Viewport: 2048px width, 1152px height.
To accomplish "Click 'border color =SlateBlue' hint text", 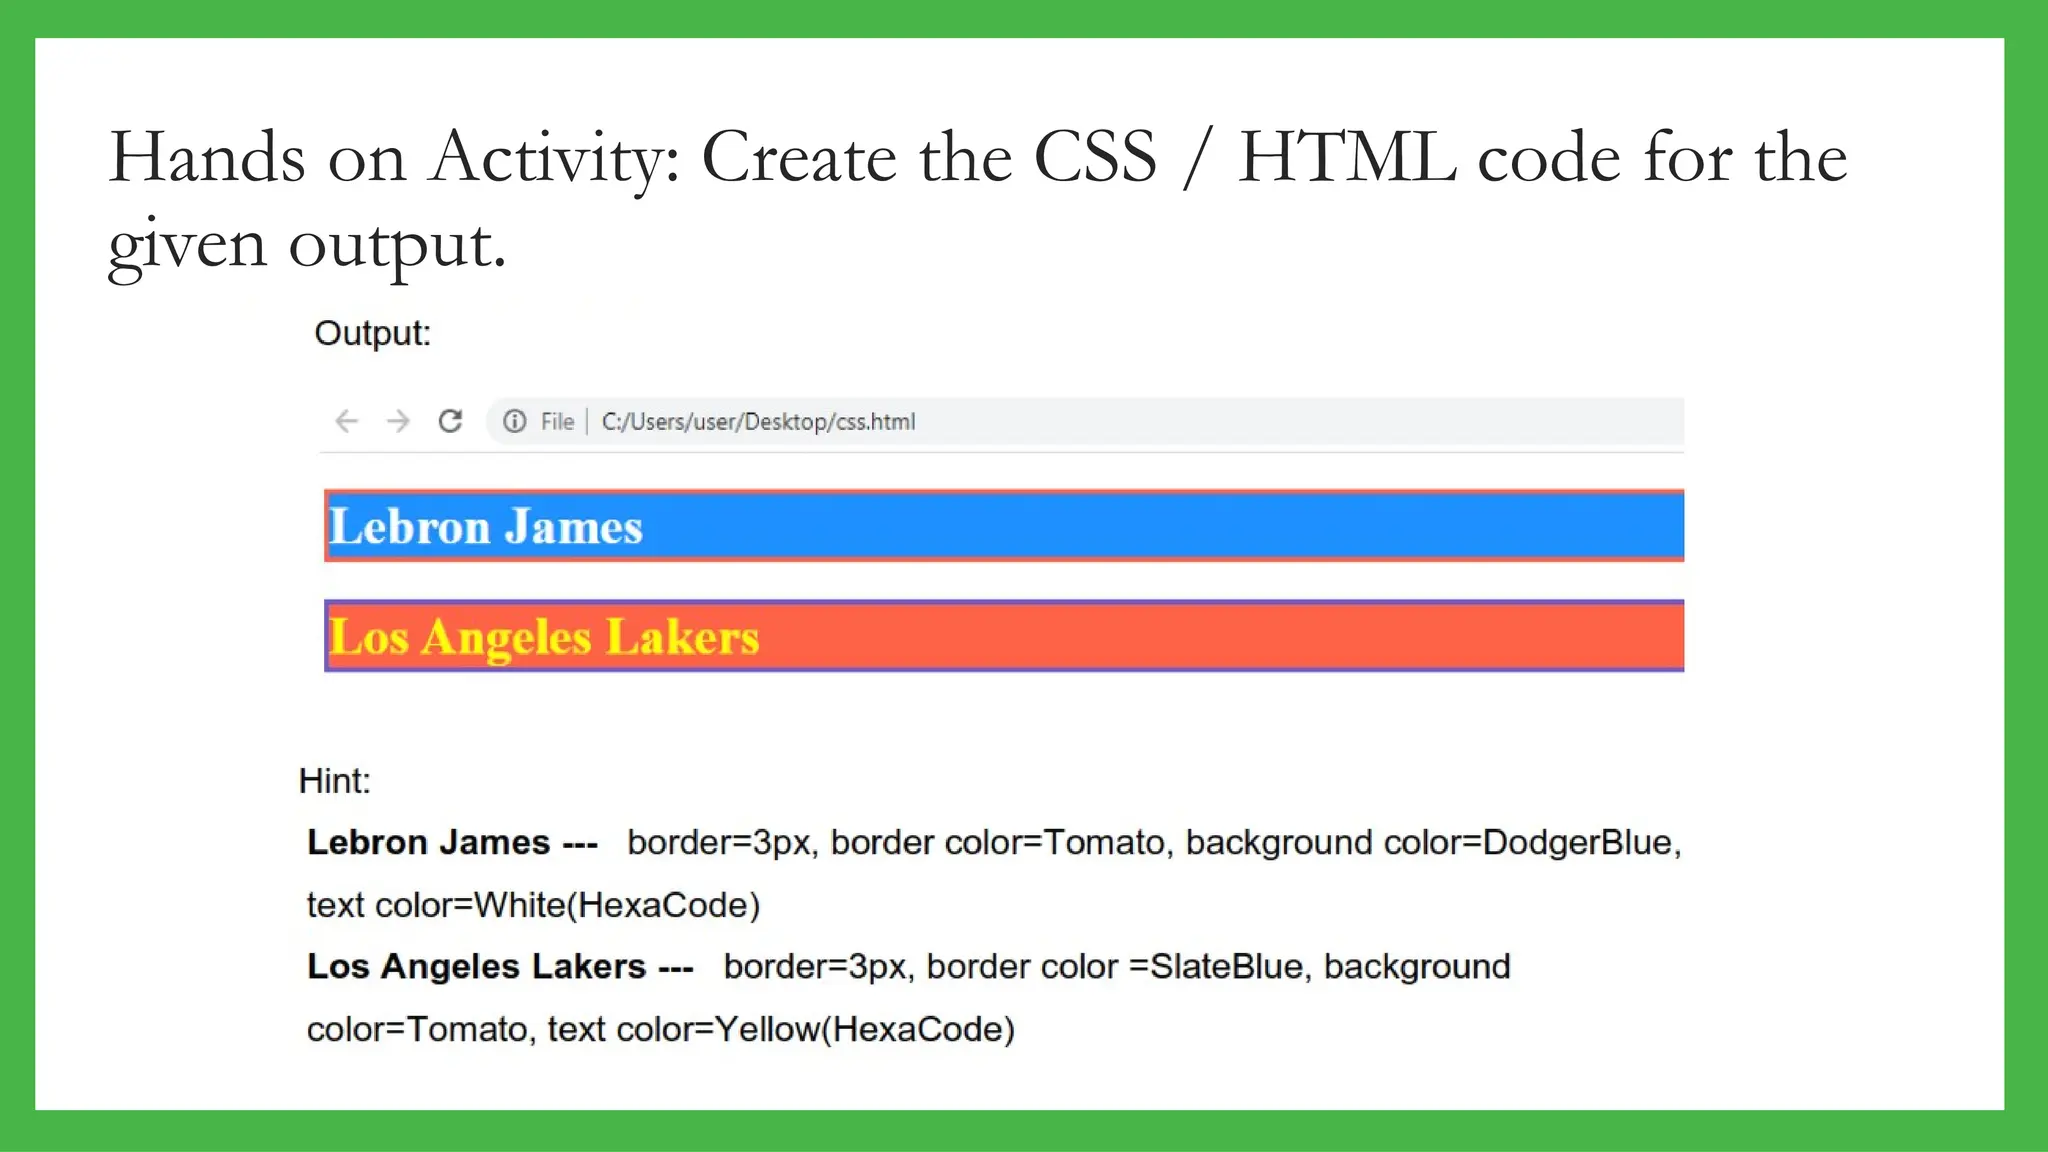I will (1115, 967).
